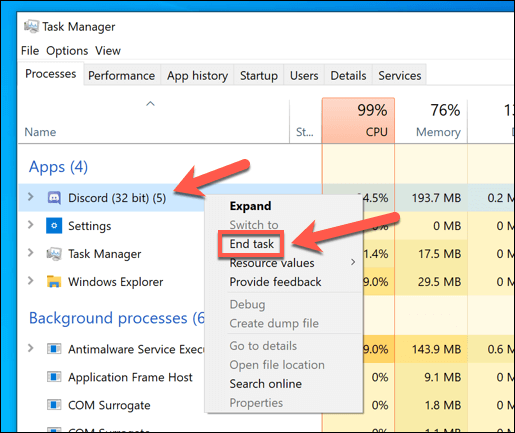Click the Settings gear app icon
The height and width of the screenshot is (433, 515).
[x=54, y=226]
